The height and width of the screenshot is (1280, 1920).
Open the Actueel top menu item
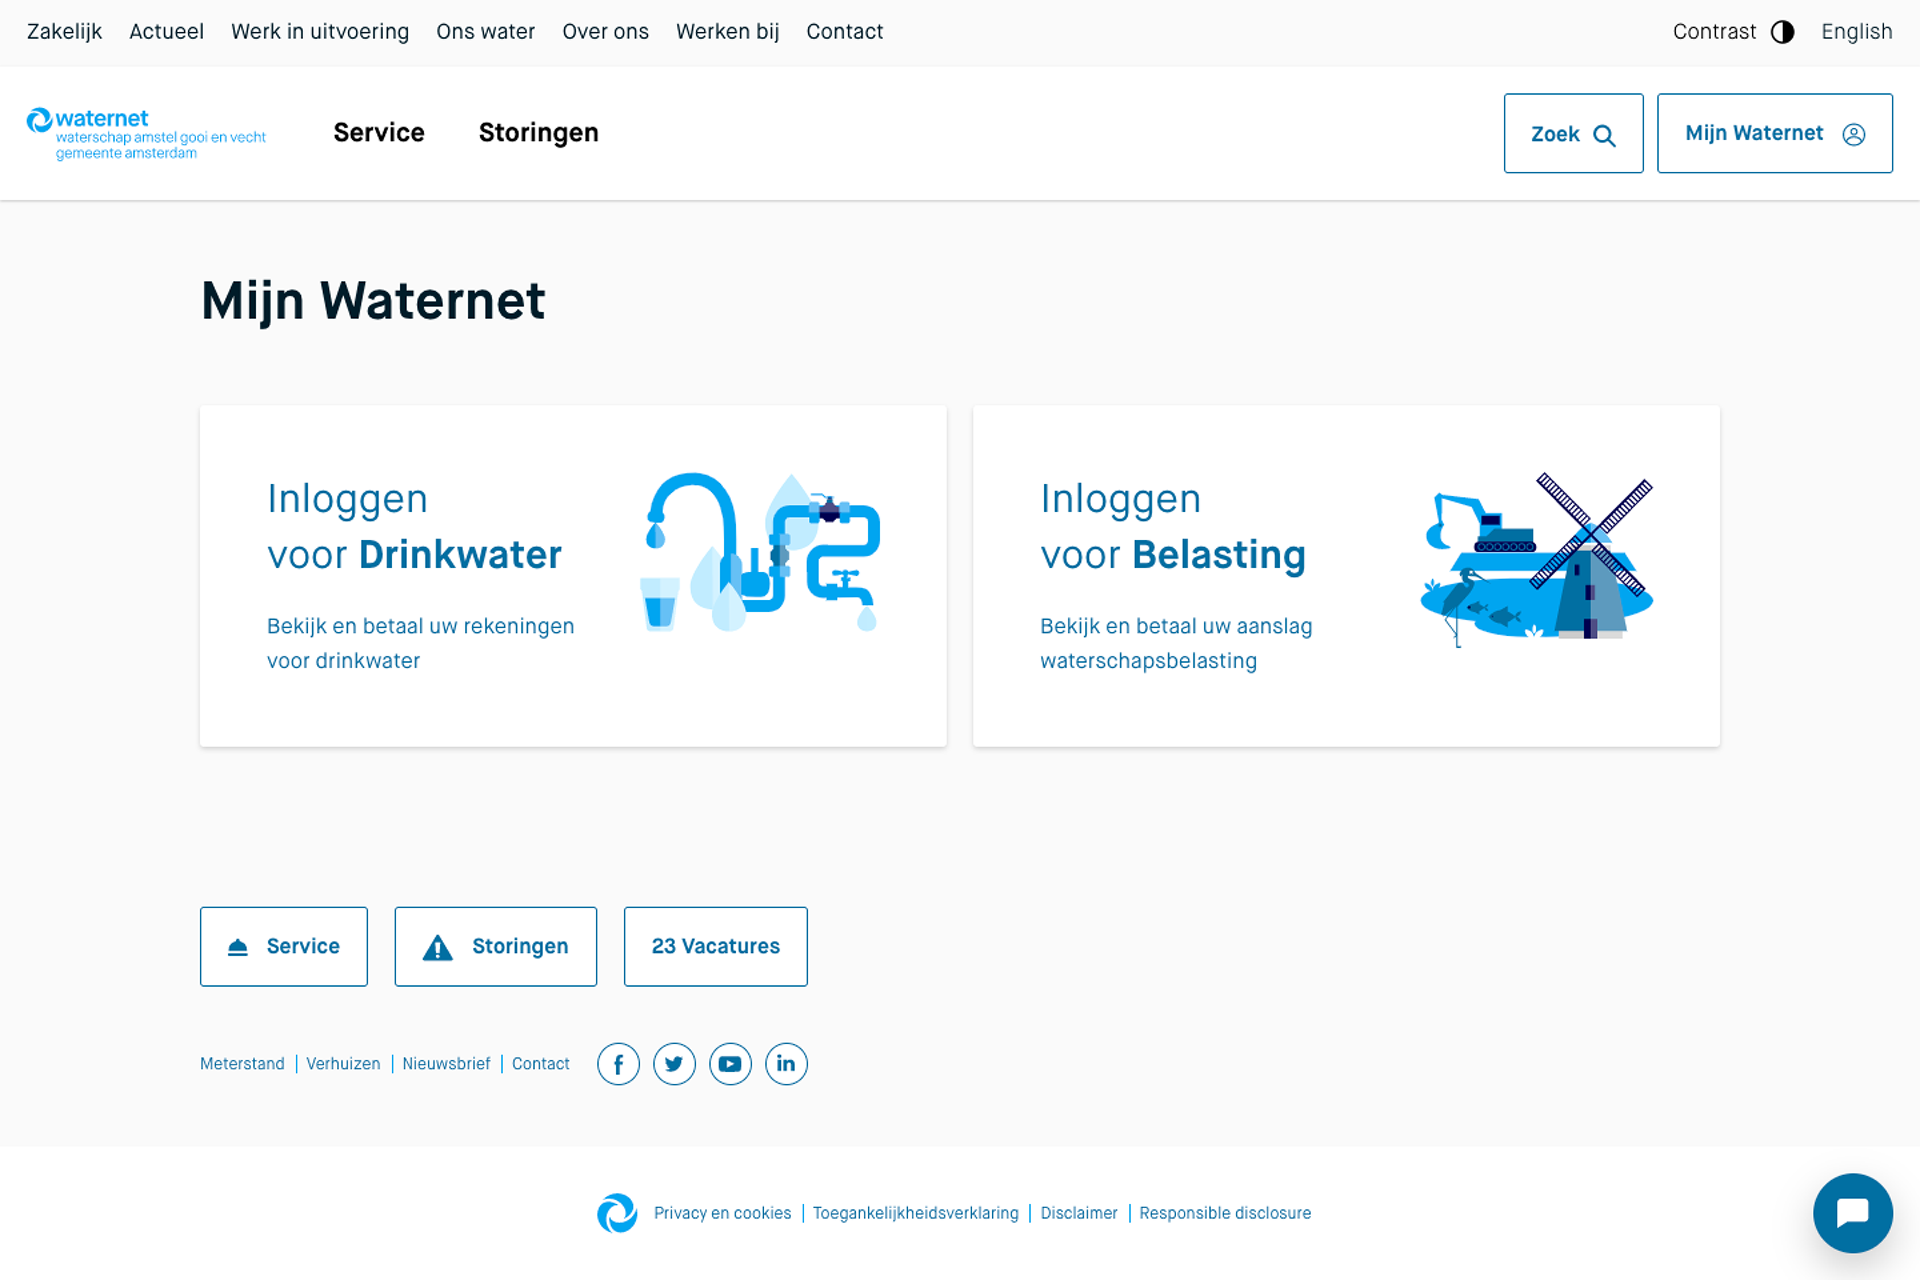(166, 32)
